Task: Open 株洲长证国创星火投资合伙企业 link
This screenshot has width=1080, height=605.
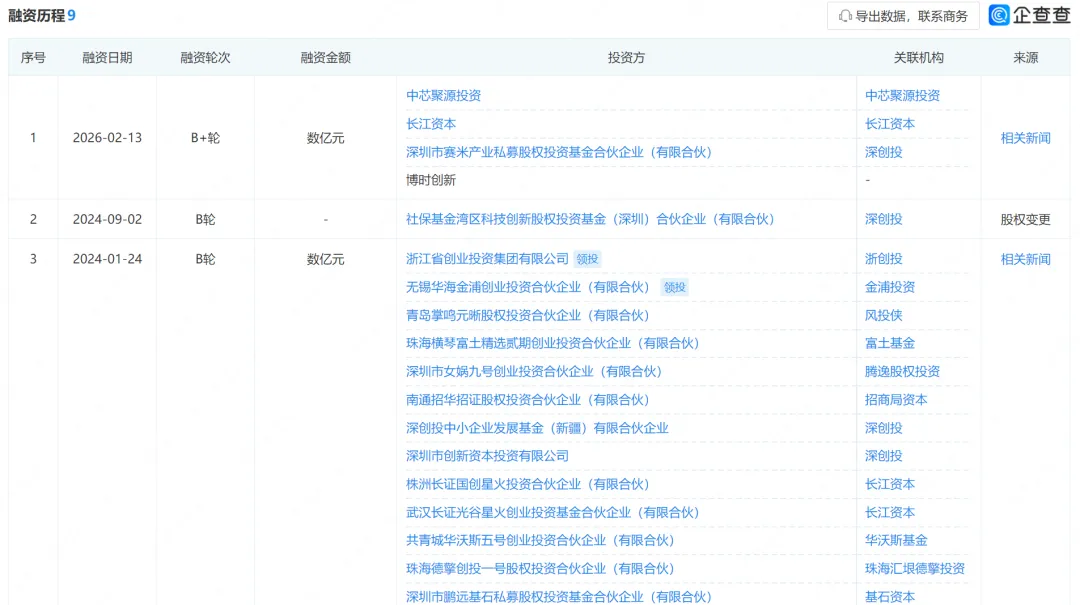Action: pos(527,484)
